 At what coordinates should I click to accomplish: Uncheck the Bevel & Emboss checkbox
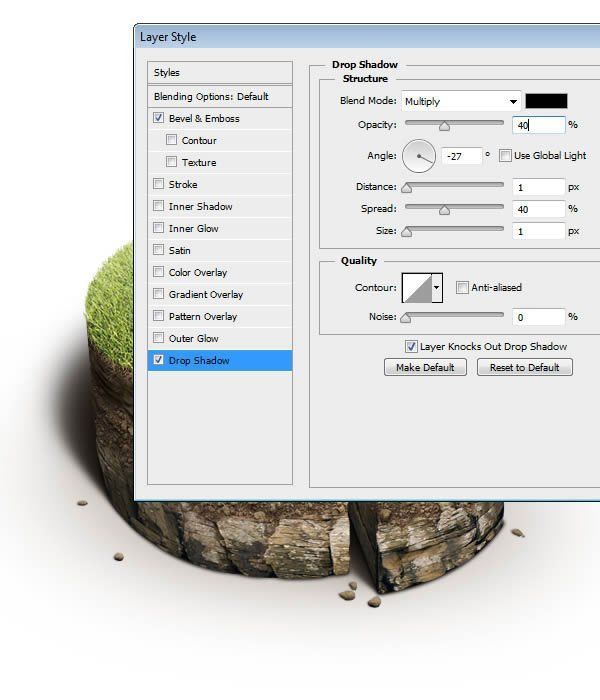pyautogui.click(x=158, y=118)
